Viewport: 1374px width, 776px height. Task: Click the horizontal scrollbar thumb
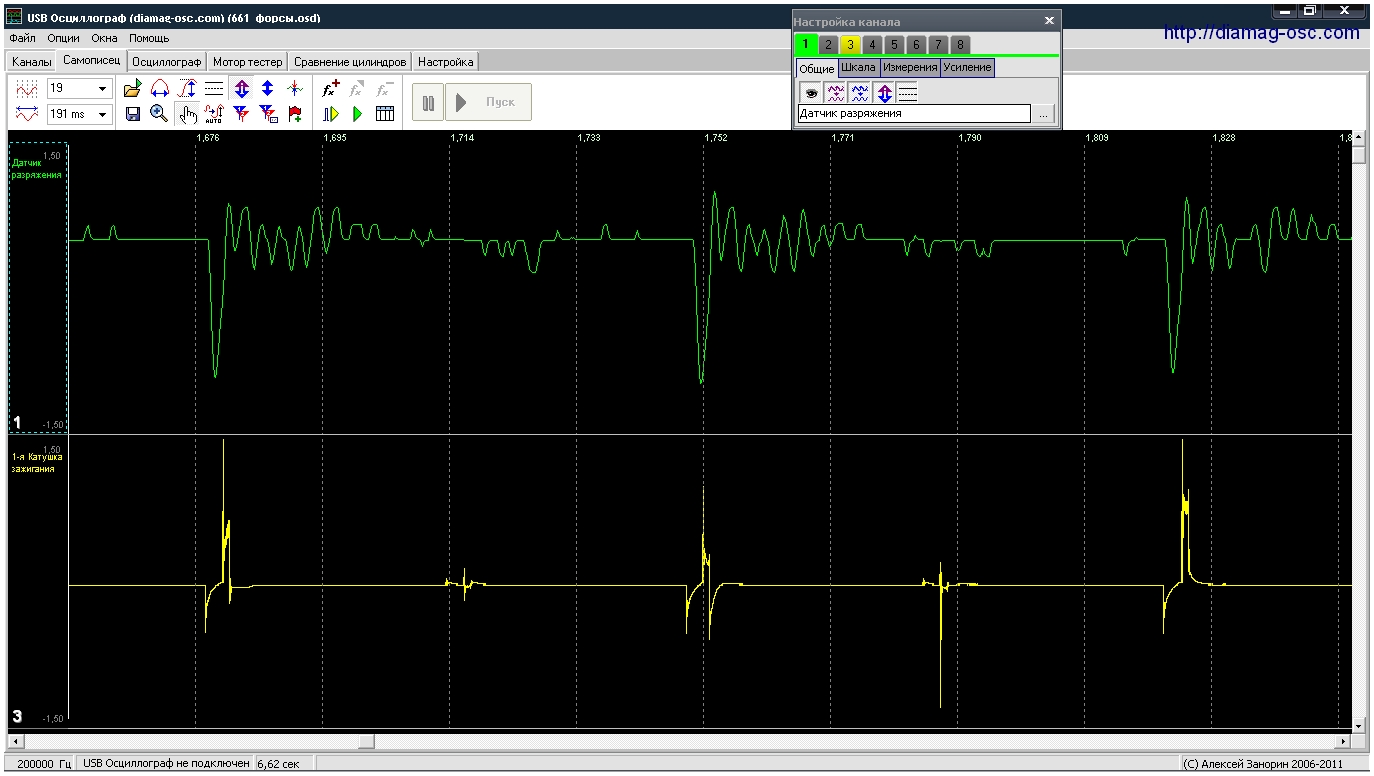tap(367, 741)
